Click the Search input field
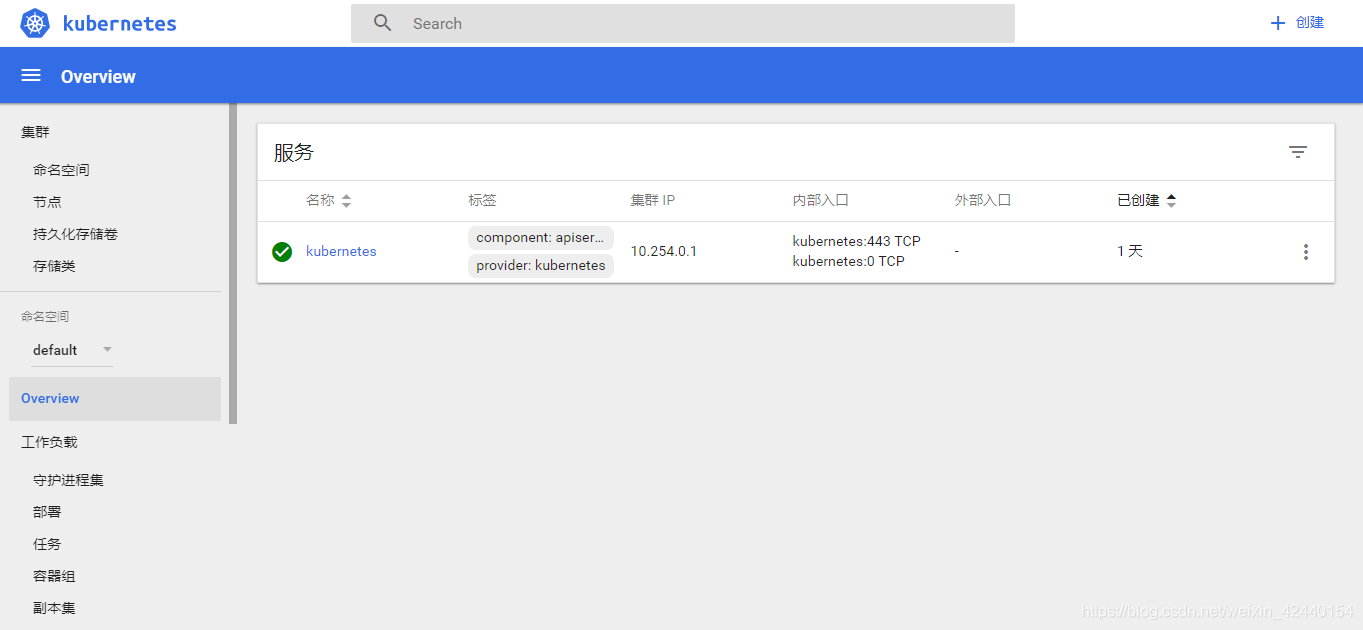Viewport: 1363px width, 630px height. [x=682, y=23]
